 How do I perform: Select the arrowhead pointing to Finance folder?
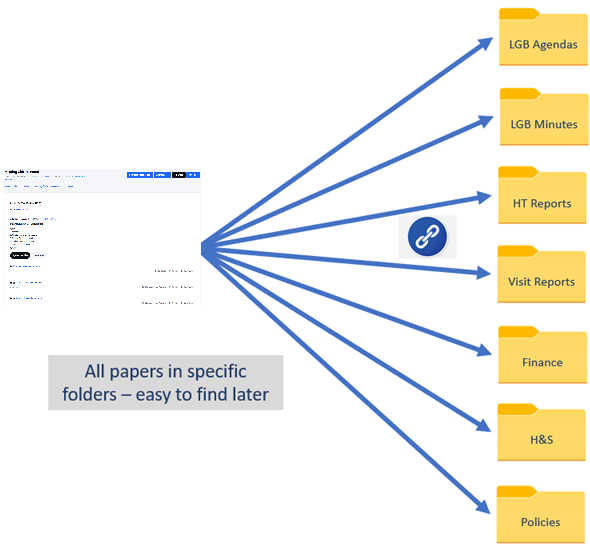pos(485,350)
